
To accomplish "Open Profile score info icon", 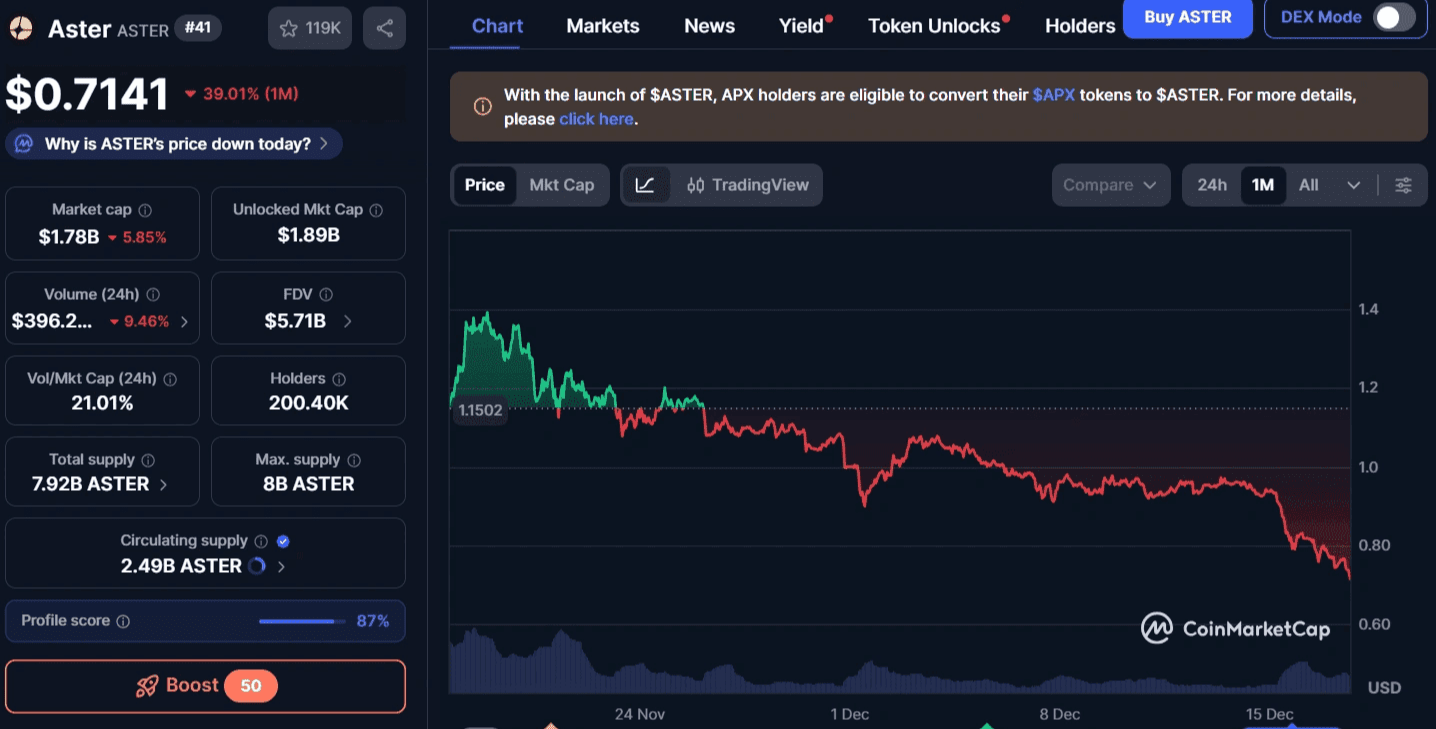I will (x=123, y=621).
